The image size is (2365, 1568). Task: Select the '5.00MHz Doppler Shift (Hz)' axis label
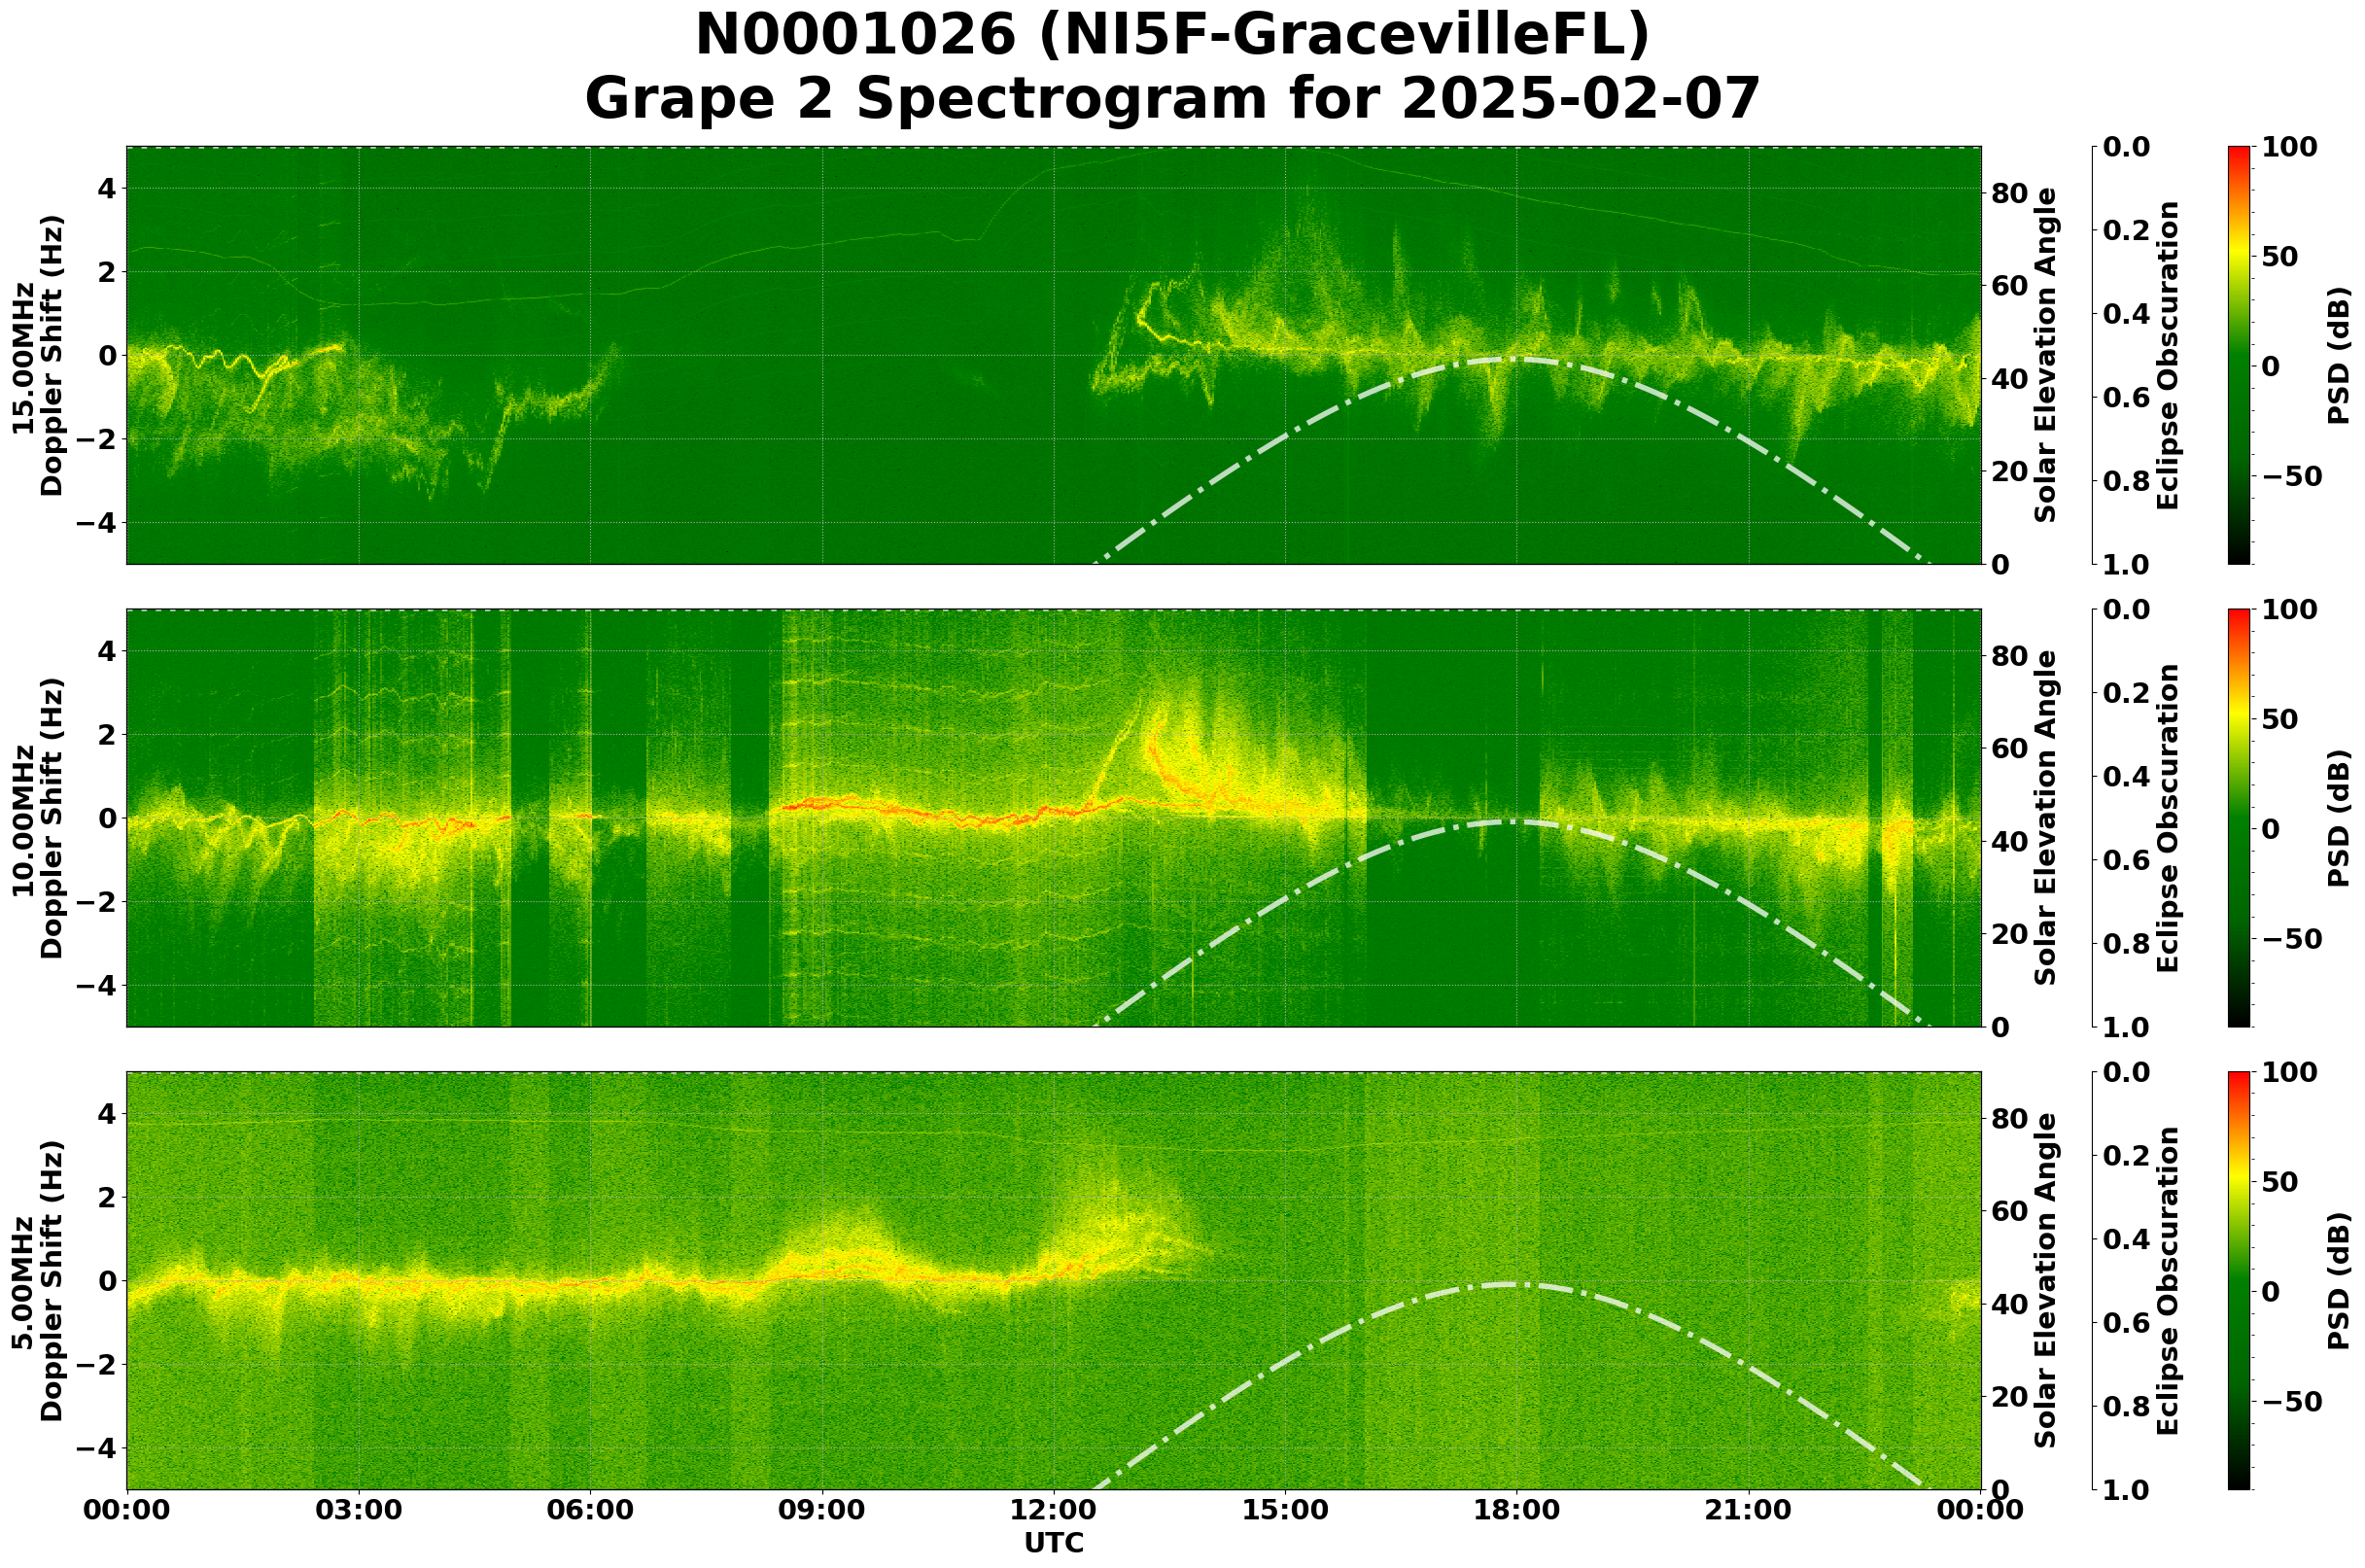[37, 1281]
